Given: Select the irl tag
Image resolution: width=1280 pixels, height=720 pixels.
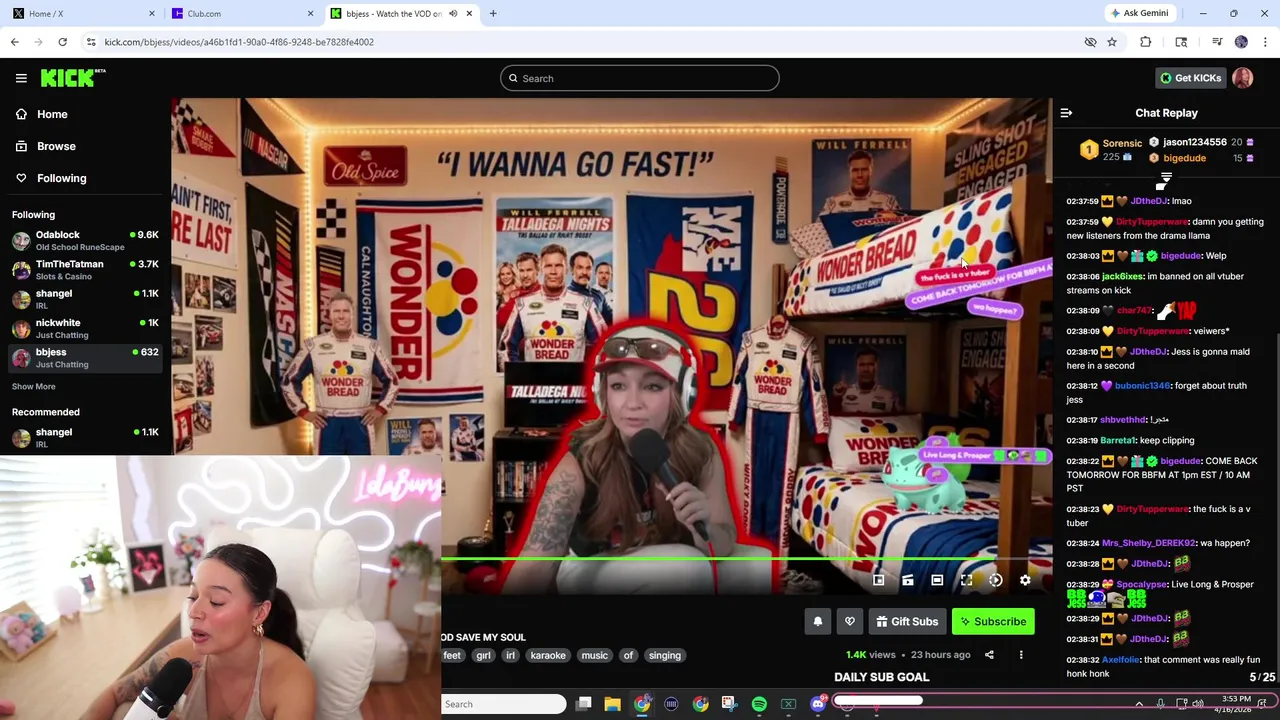Looking at the screenshot, I should pos(510,655).
